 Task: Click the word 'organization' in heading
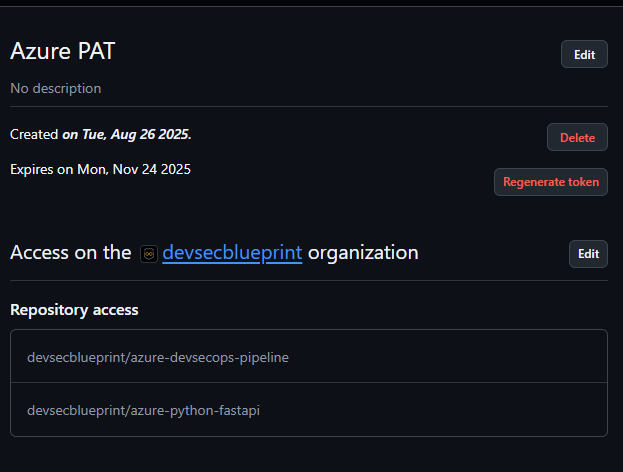pyautogui.click(x=363, y=253)
